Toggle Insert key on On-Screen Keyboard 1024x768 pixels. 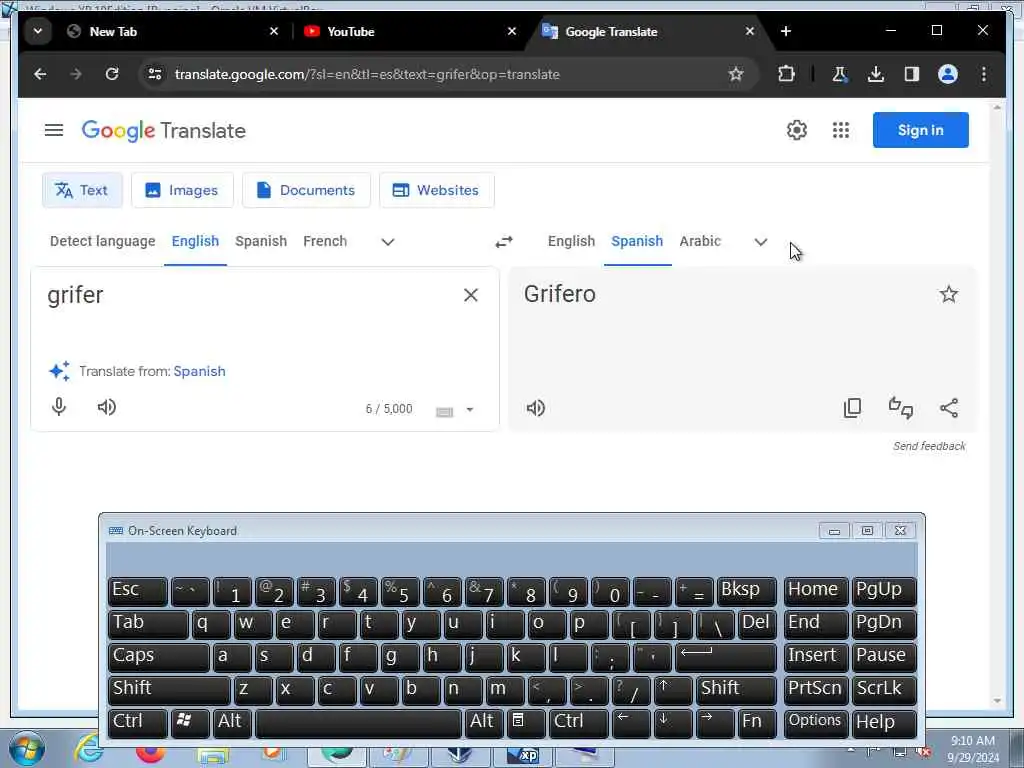coord(815,656)
